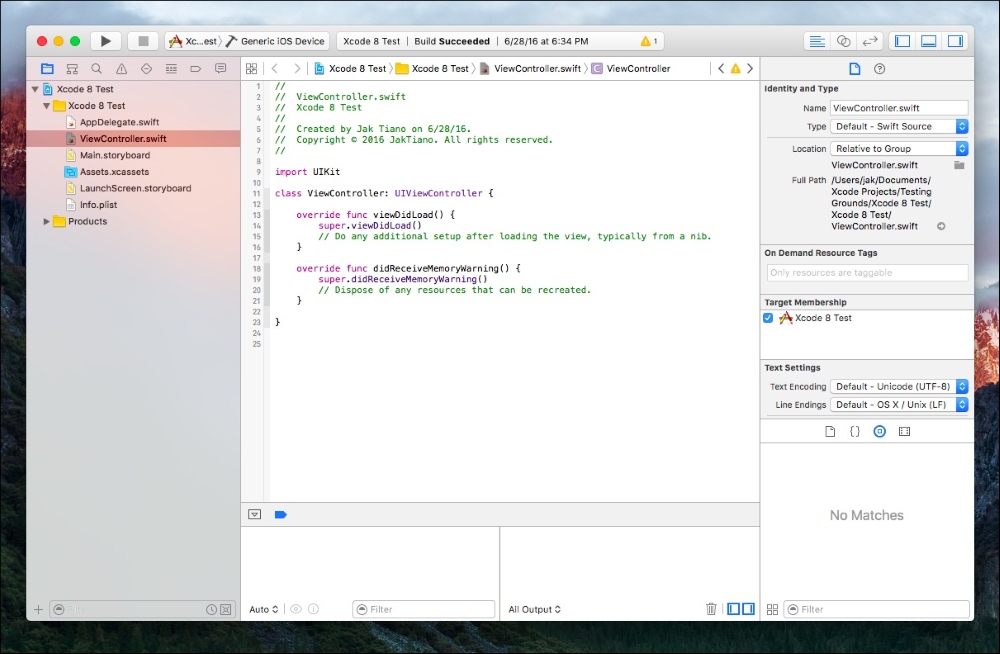Go forward in editor history

[297, 68]
